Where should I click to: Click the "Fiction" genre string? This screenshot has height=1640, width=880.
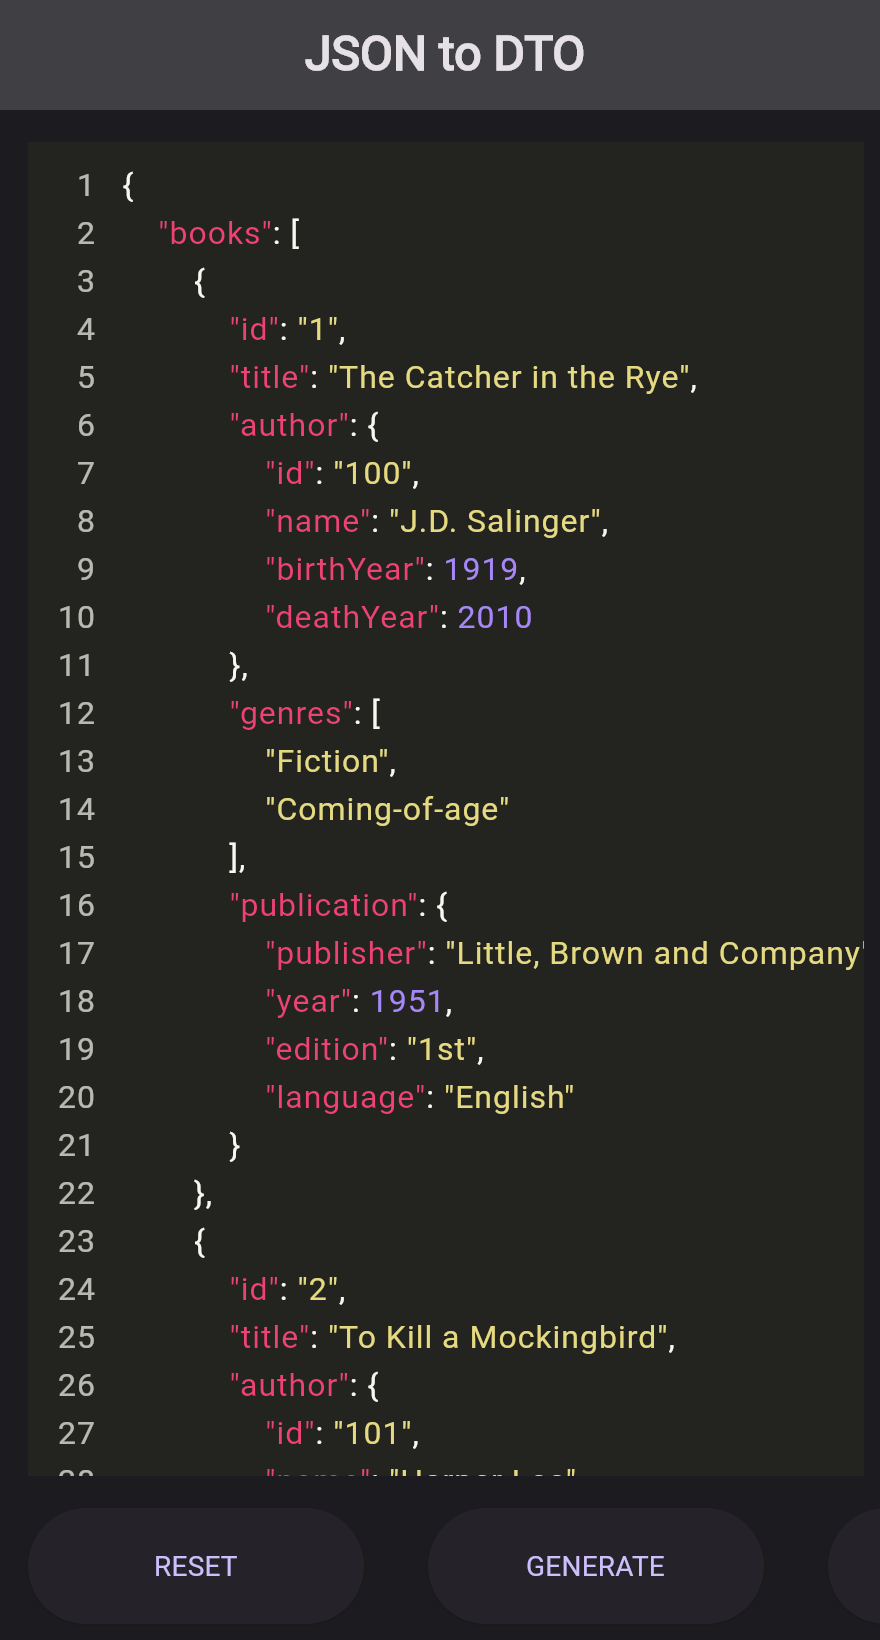(x=327, y=761)
